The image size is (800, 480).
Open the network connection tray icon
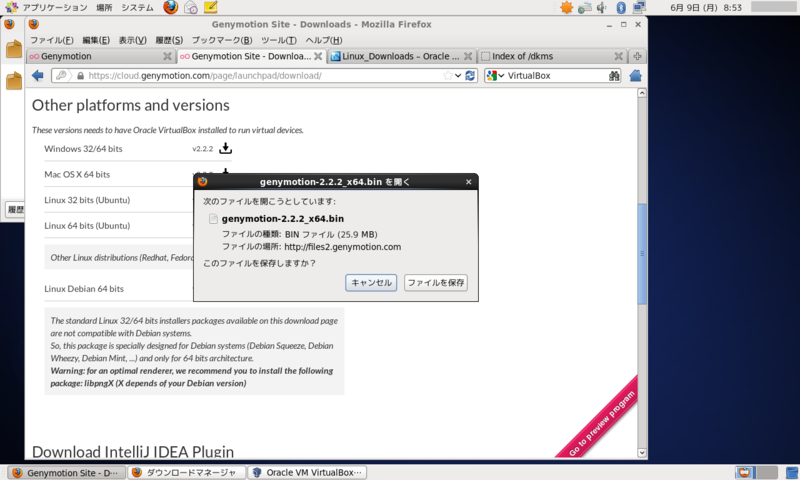point(585,7)
